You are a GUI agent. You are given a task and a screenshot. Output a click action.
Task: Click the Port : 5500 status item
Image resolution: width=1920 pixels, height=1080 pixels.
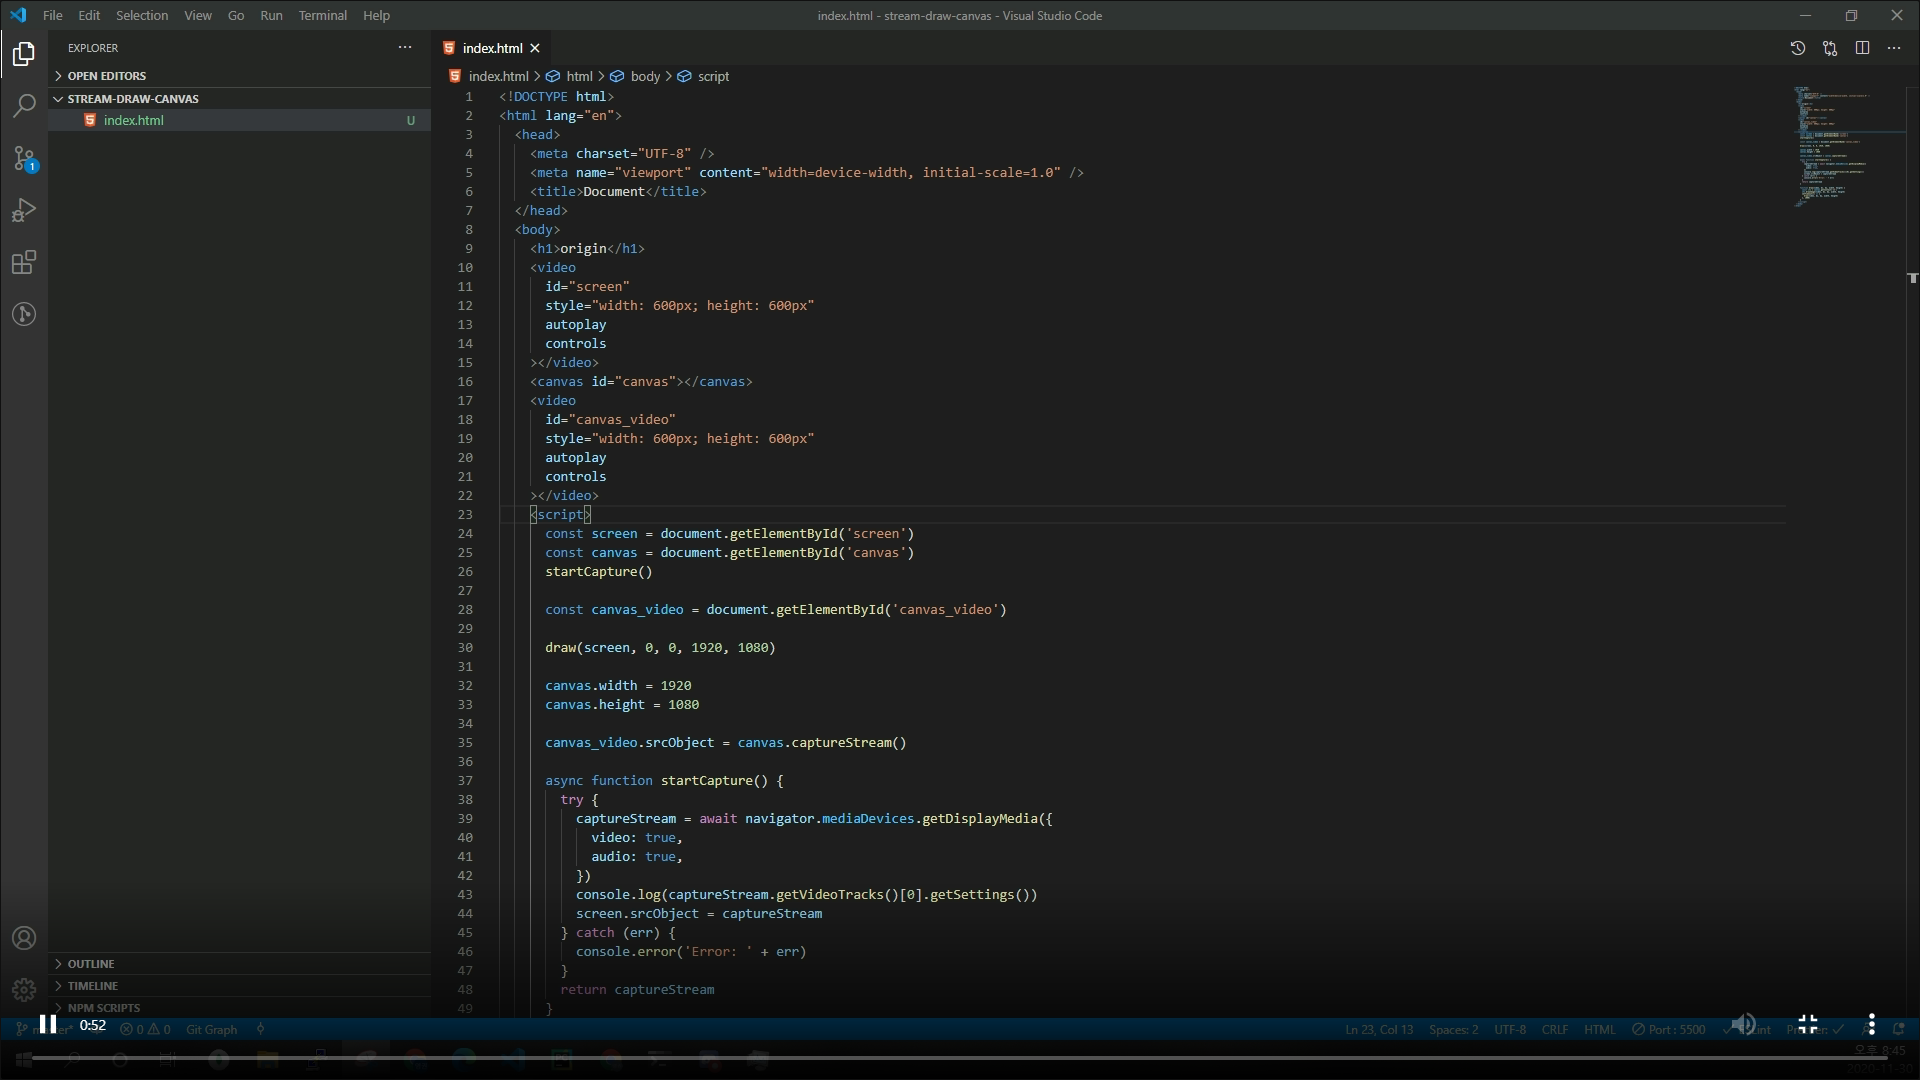pos(1668,1029)
